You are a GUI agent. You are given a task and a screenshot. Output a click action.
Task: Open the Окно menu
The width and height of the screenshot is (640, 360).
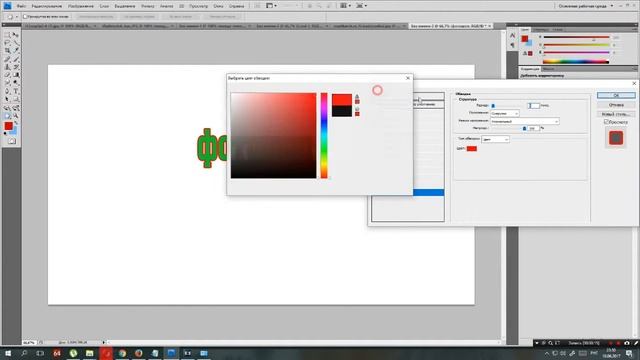[218, 6]
